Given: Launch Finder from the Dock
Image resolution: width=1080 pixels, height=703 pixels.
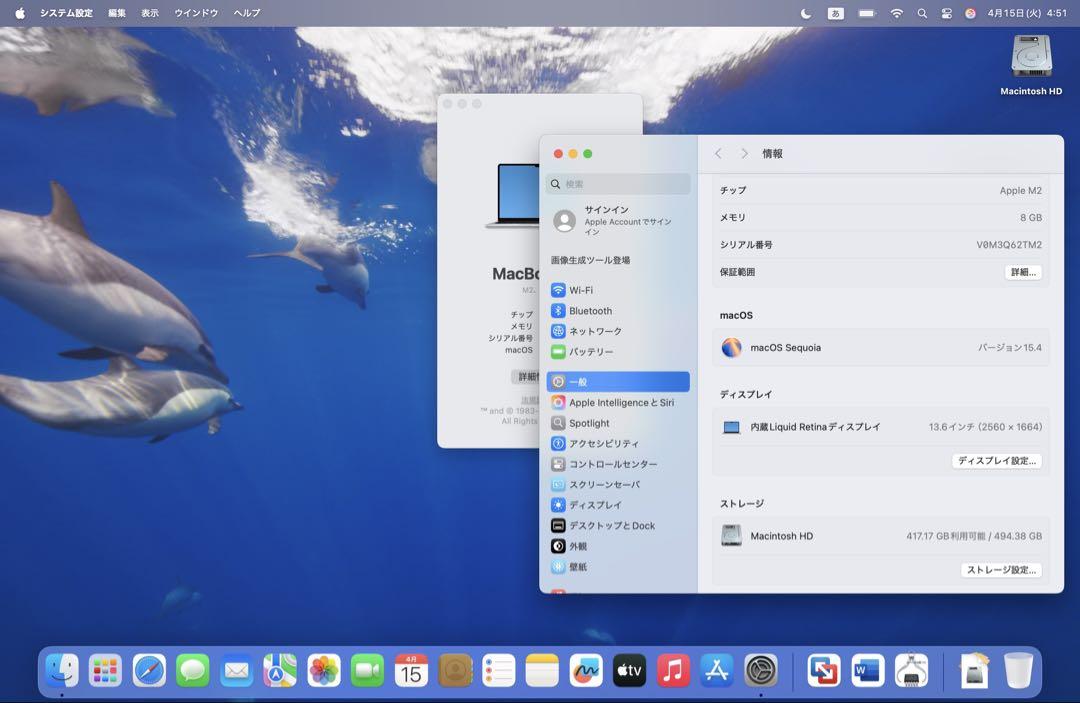Looking at the screenshot, I should tap(62, 671).
